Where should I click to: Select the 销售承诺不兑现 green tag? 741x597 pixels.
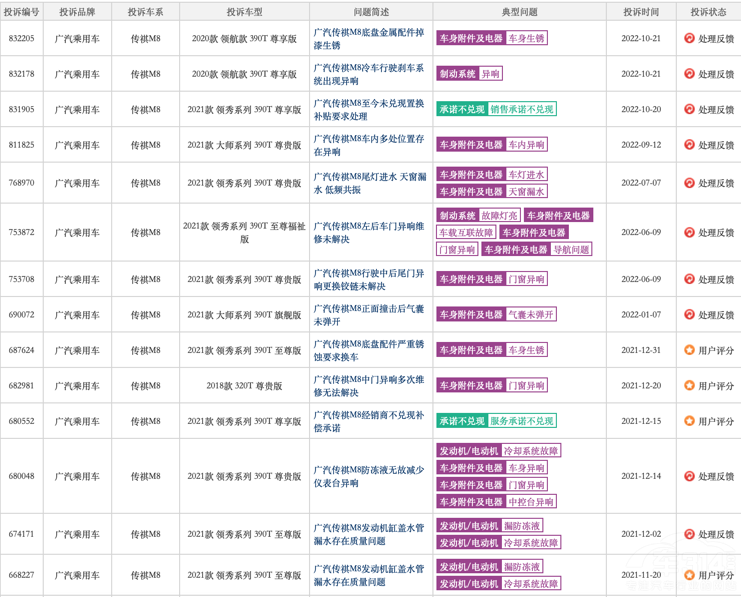522,109
